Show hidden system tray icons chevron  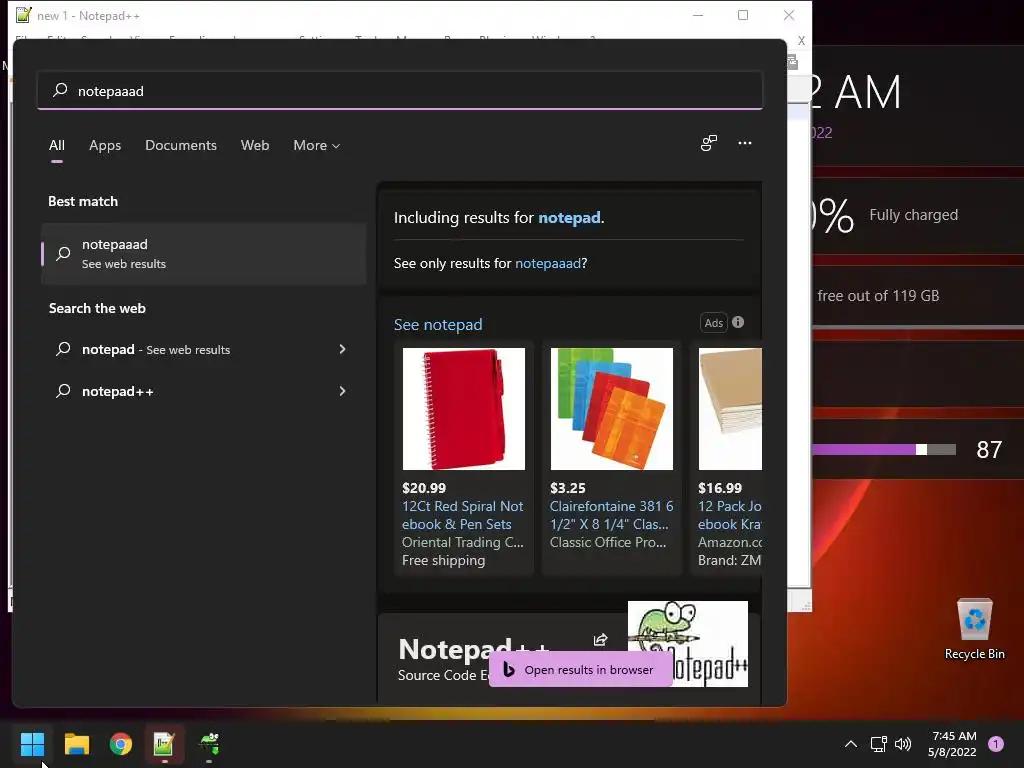[x=850, y=744]
